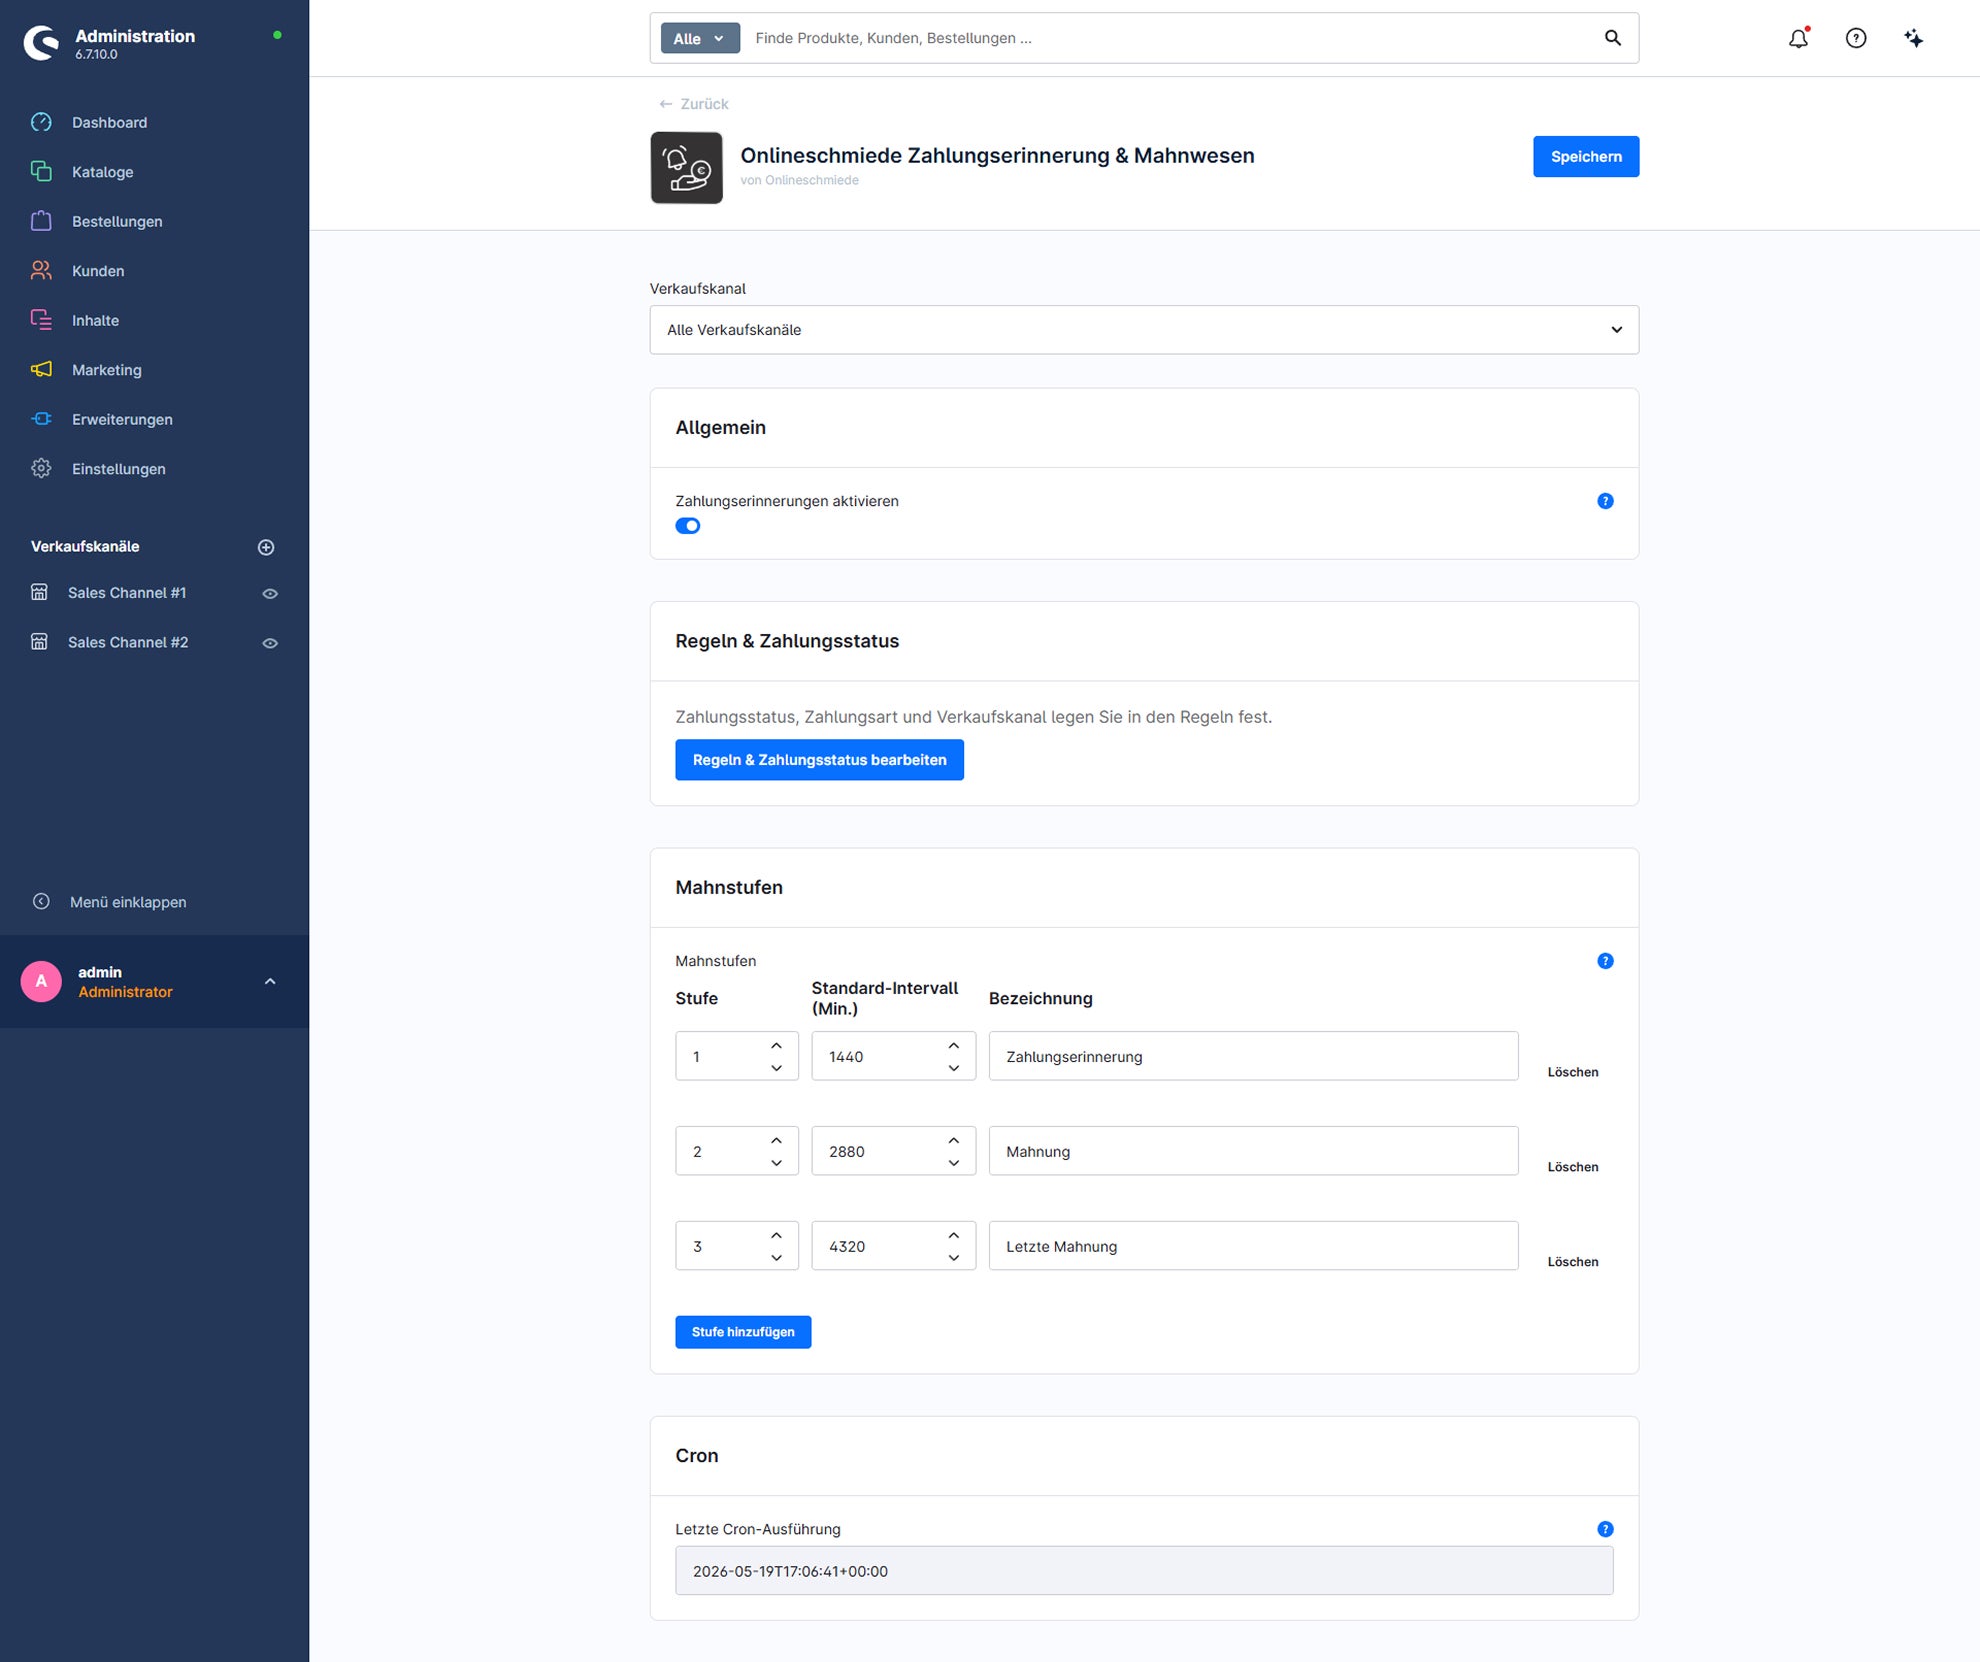Delete the Mahnung level via Löschen
Image resolution: width=1980 pixels, height=1662 pixels.
tap(1573, 1167)
